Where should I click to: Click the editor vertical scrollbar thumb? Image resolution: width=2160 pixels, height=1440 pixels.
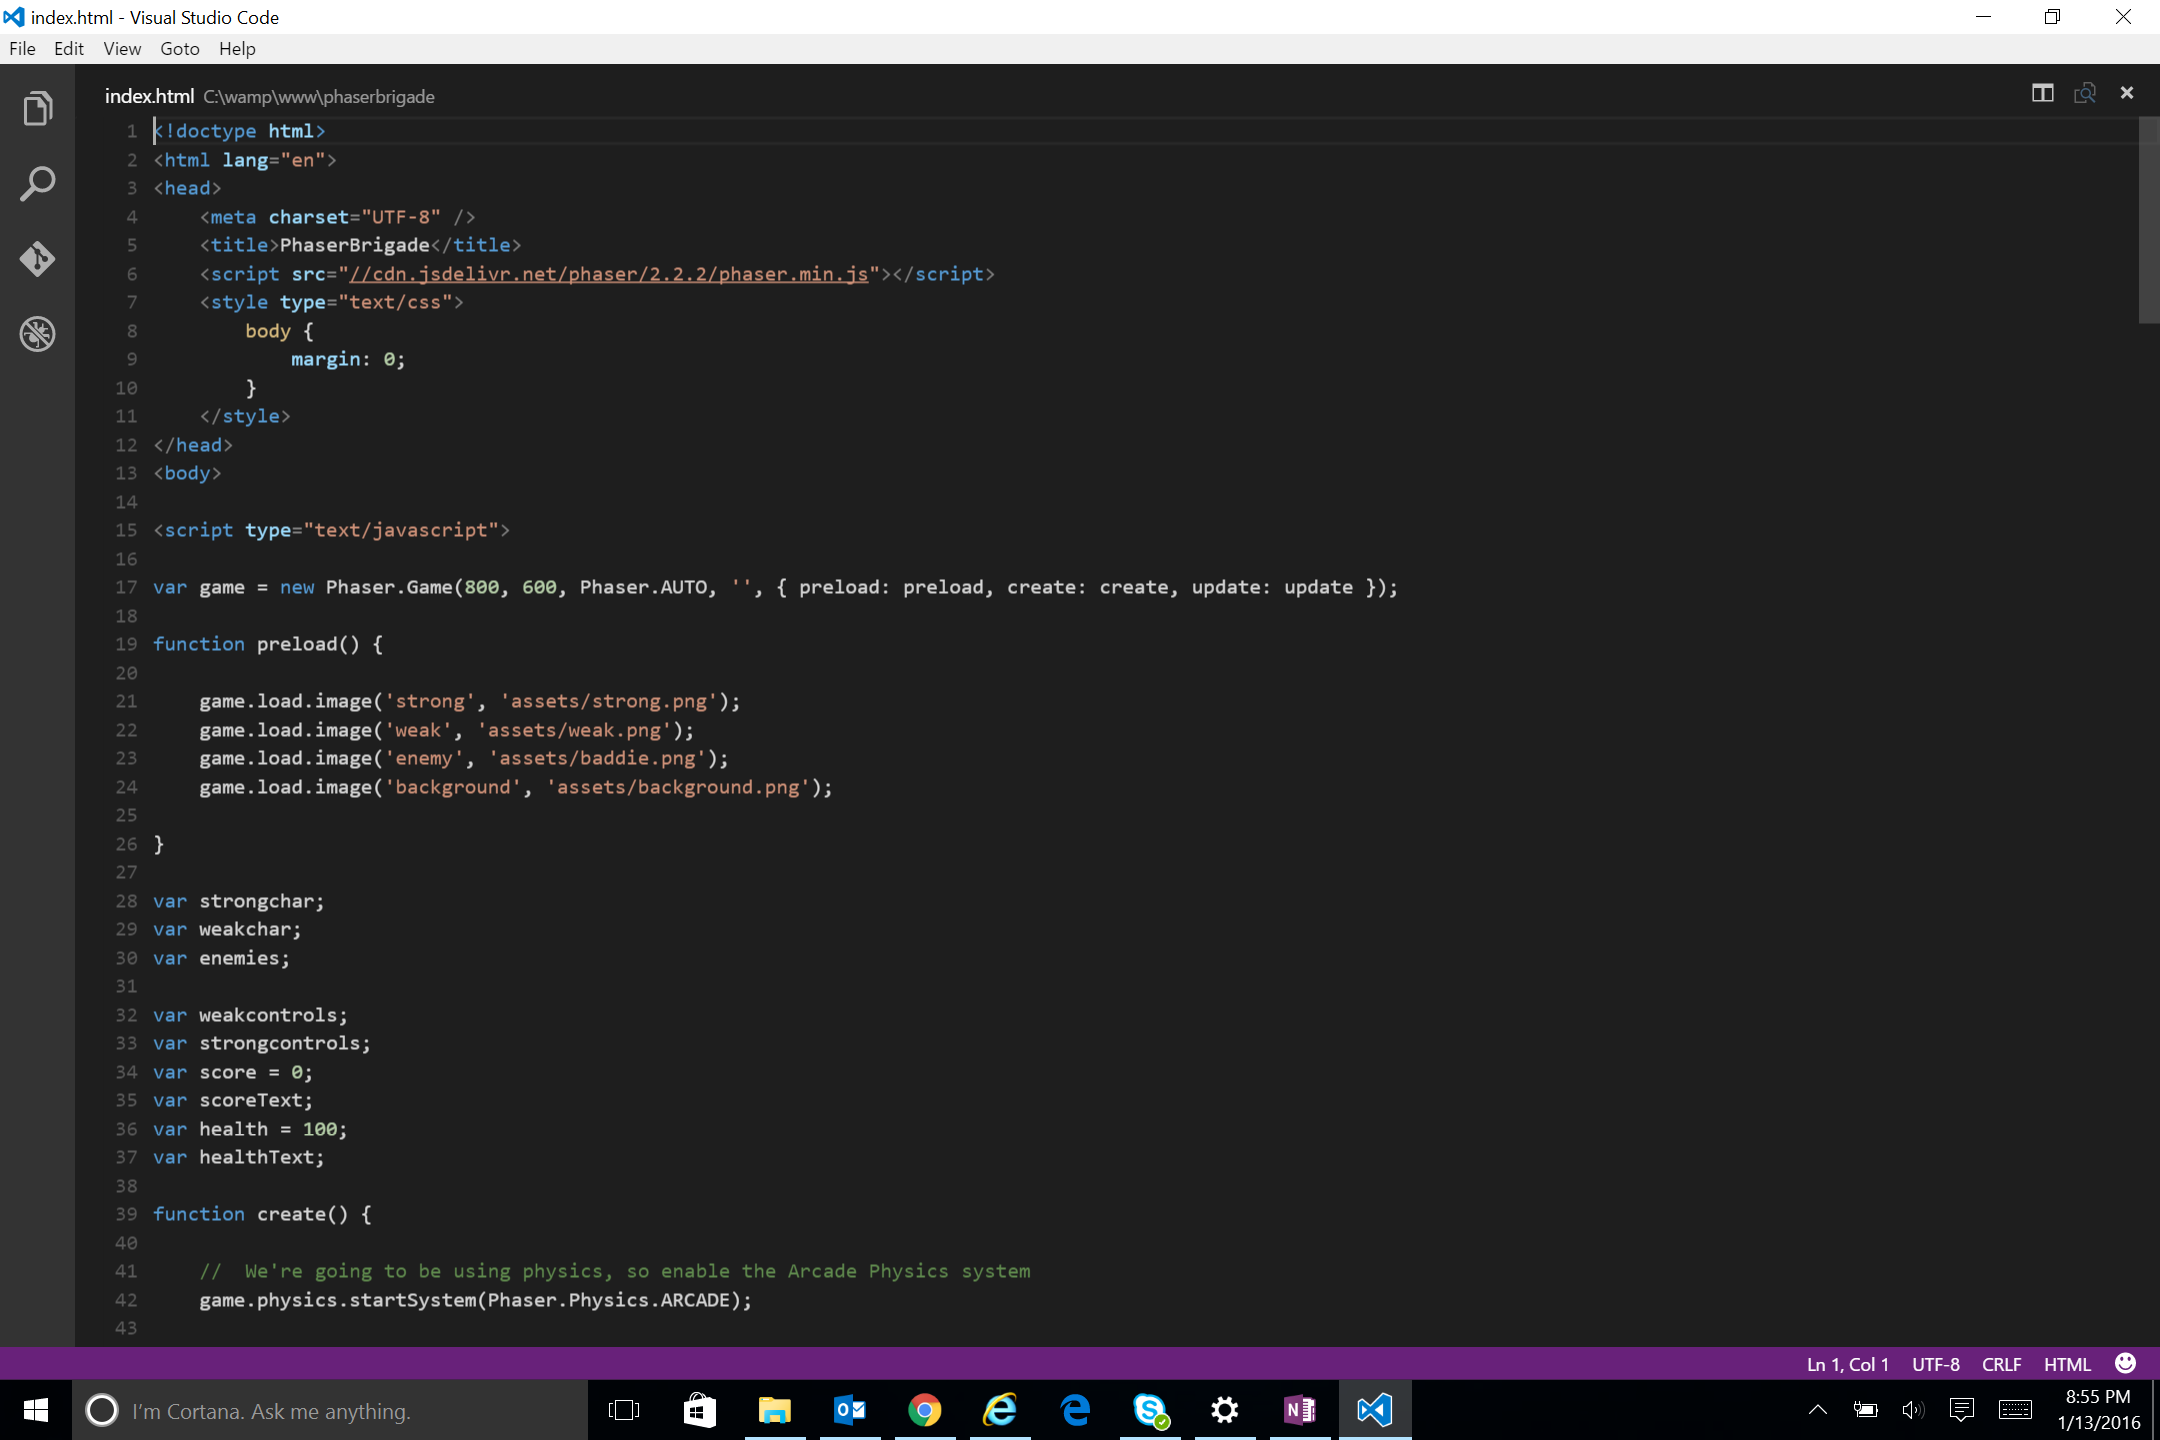click(2148, 220)
